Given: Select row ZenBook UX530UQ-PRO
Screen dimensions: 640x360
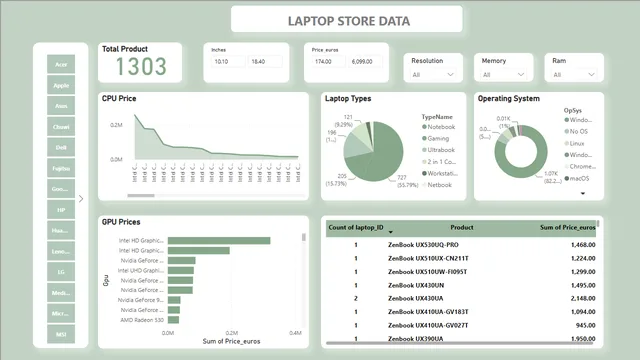Looking at the screenshot, I should [460, 245].
